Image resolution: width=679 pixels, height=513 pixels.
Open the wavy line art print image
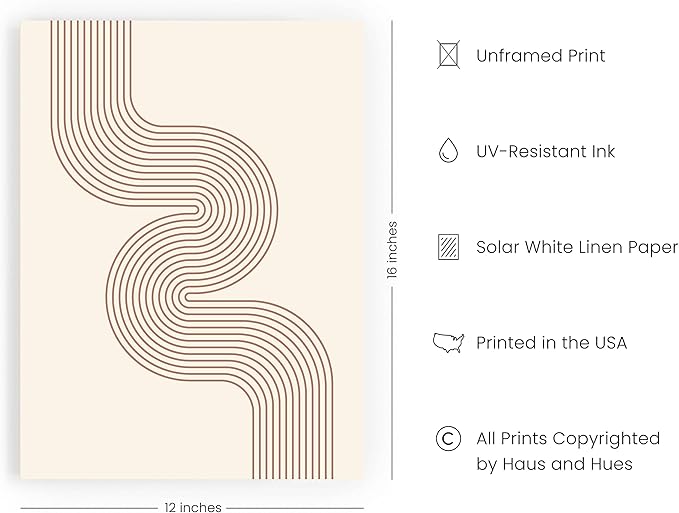point(190,250)
